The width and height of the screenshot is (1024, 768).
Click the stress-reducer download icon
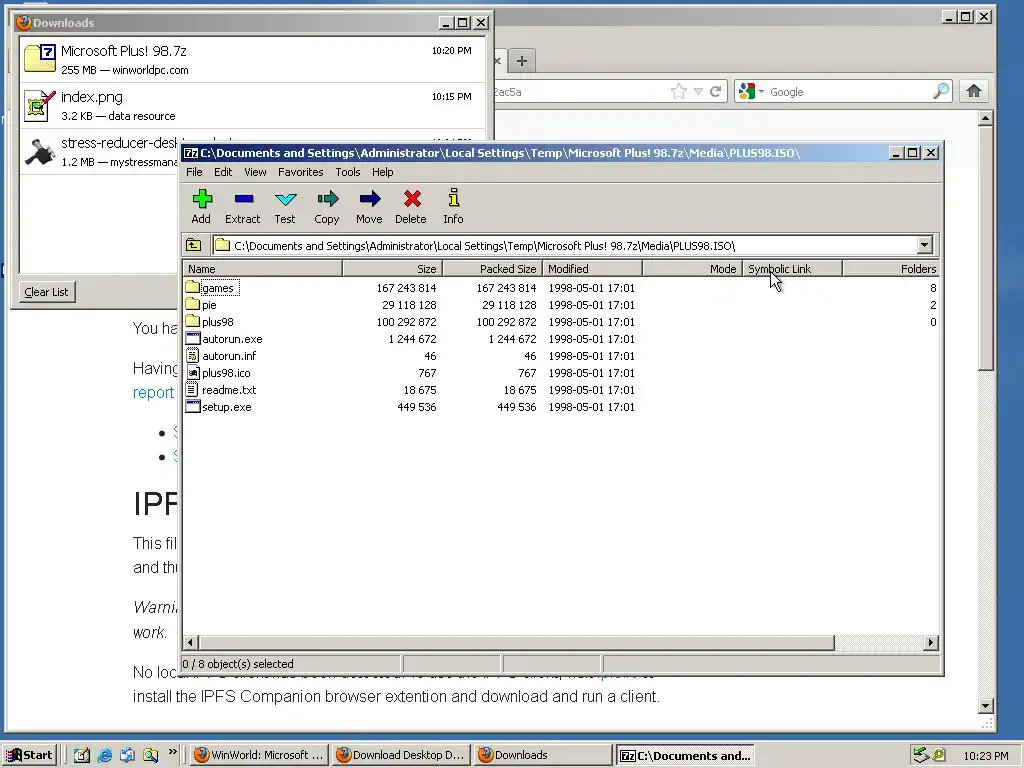[40, 151]
